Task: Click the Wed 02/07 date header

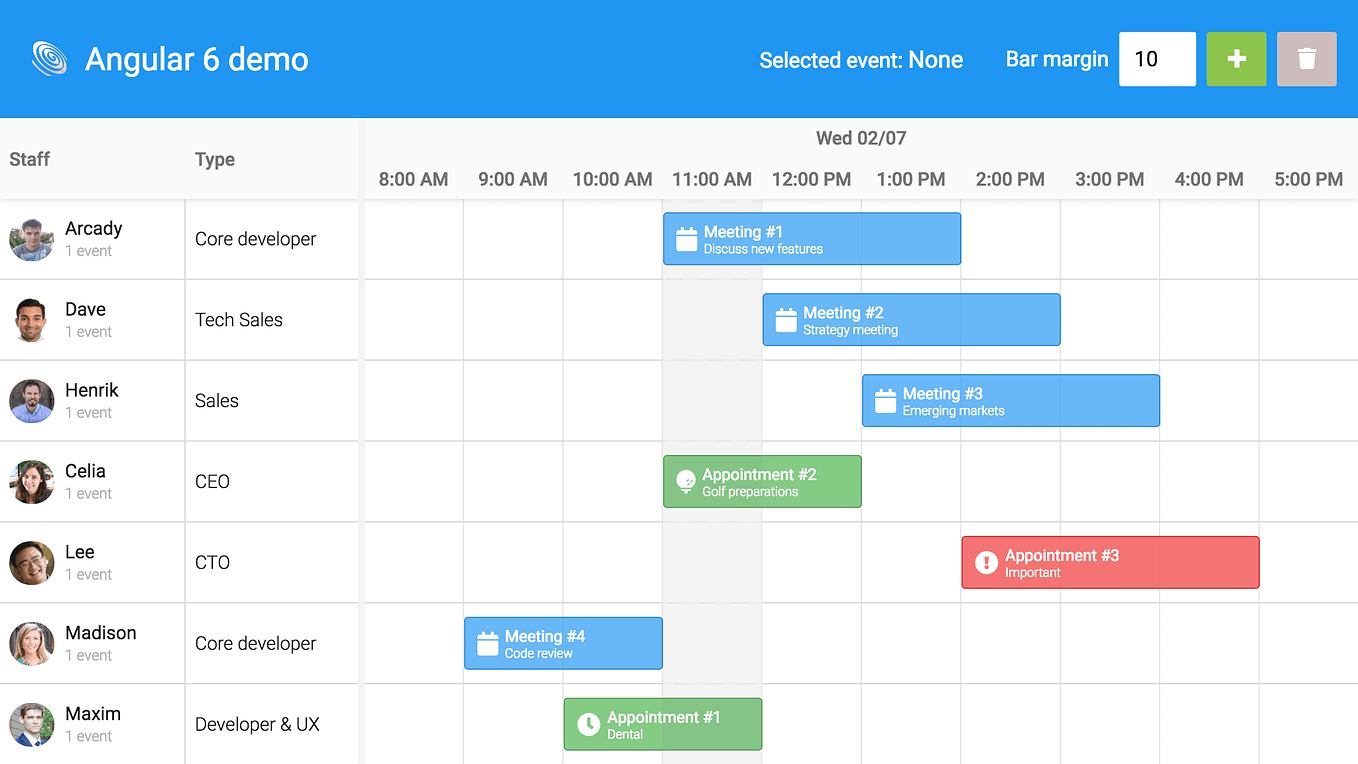Action: coord(861,138)
